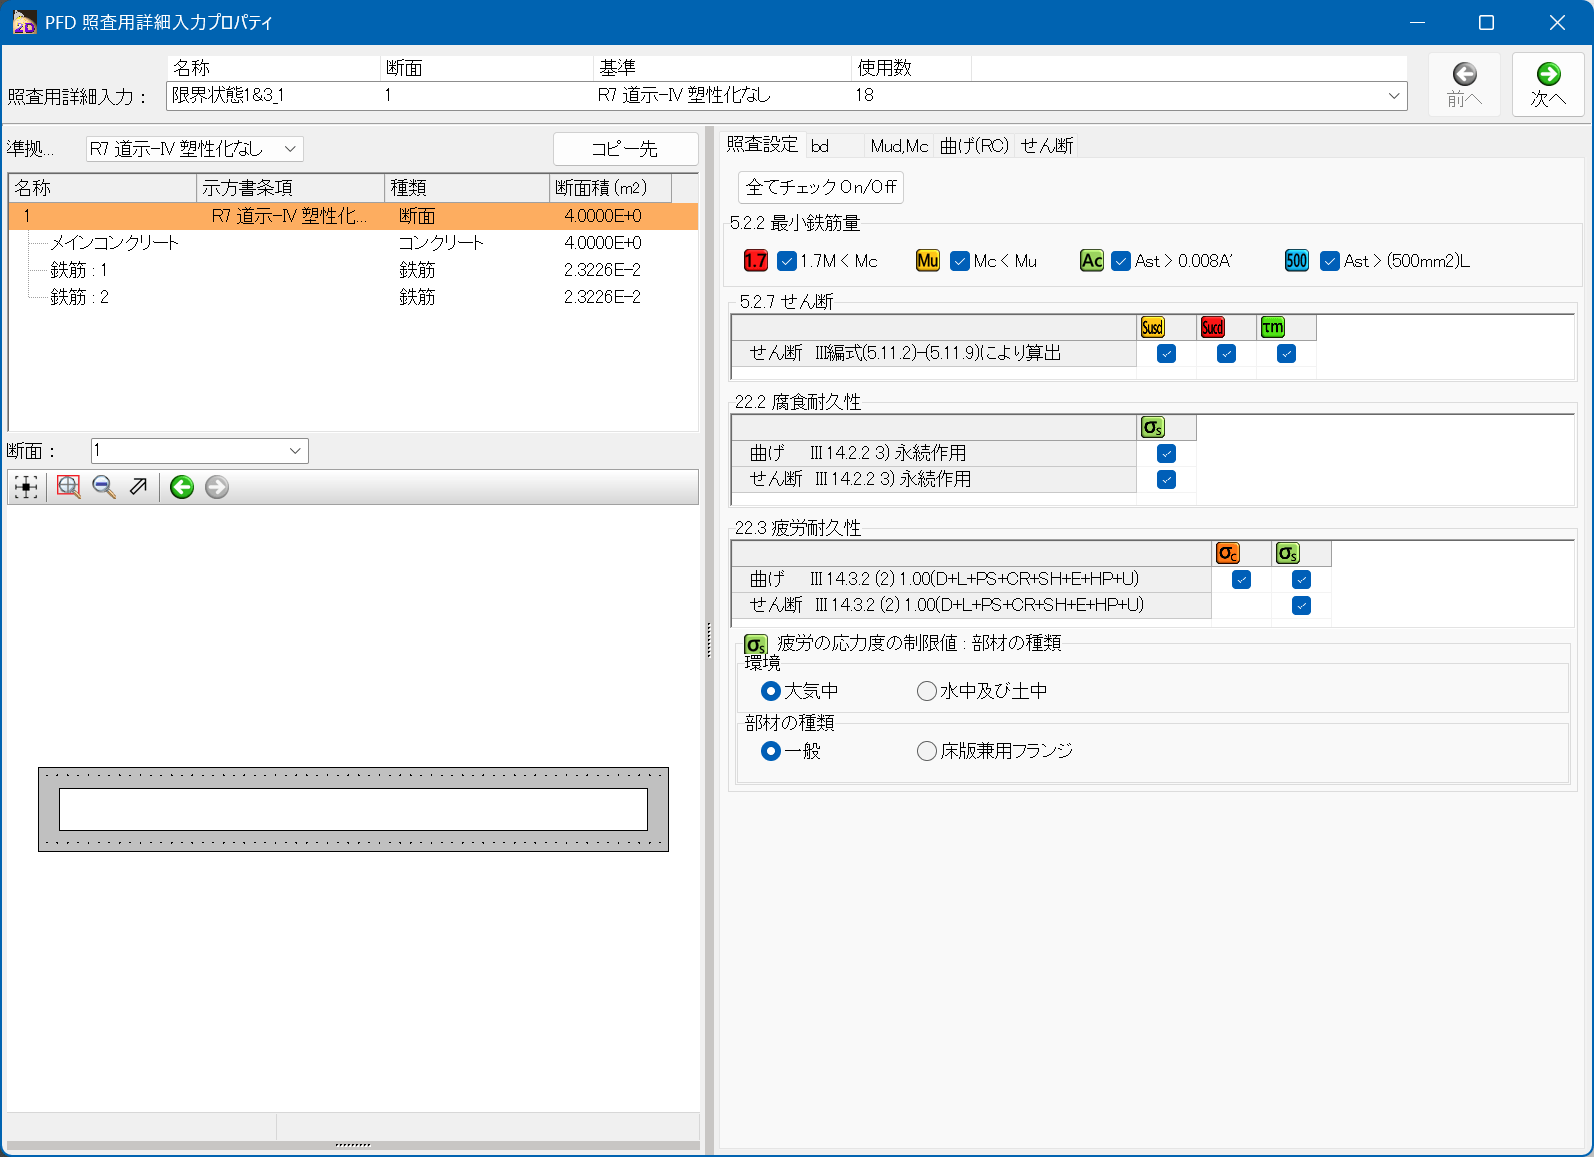
Task: Click the fit-to-view icon in the section toolbar
Action: (26, 487)
